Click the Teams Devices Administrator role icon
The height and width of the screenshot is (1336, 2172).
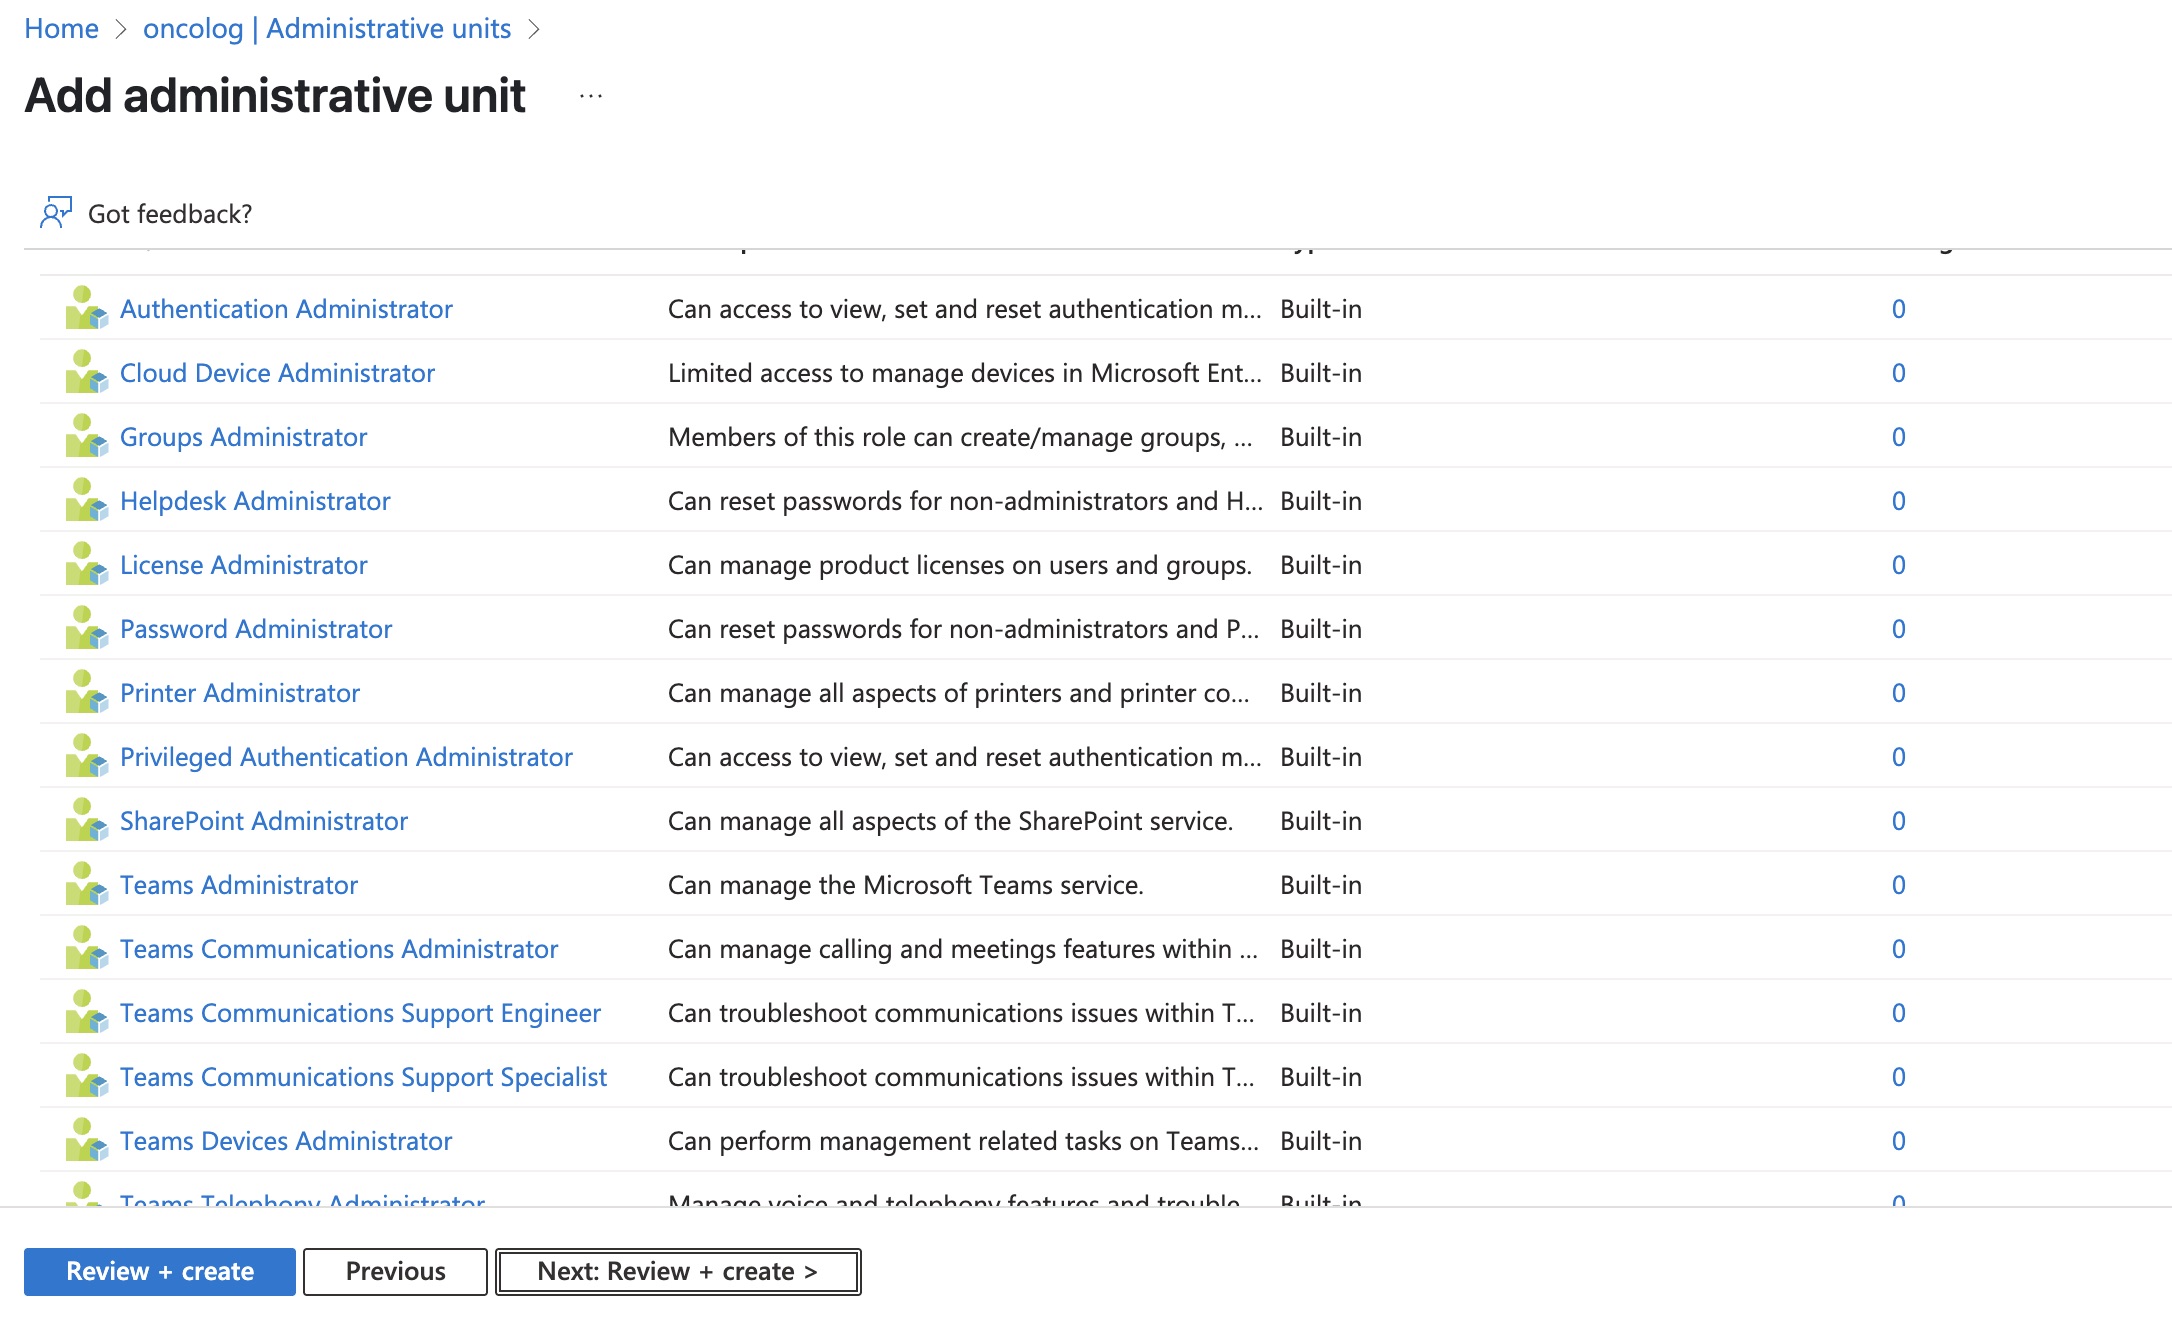86,1140
